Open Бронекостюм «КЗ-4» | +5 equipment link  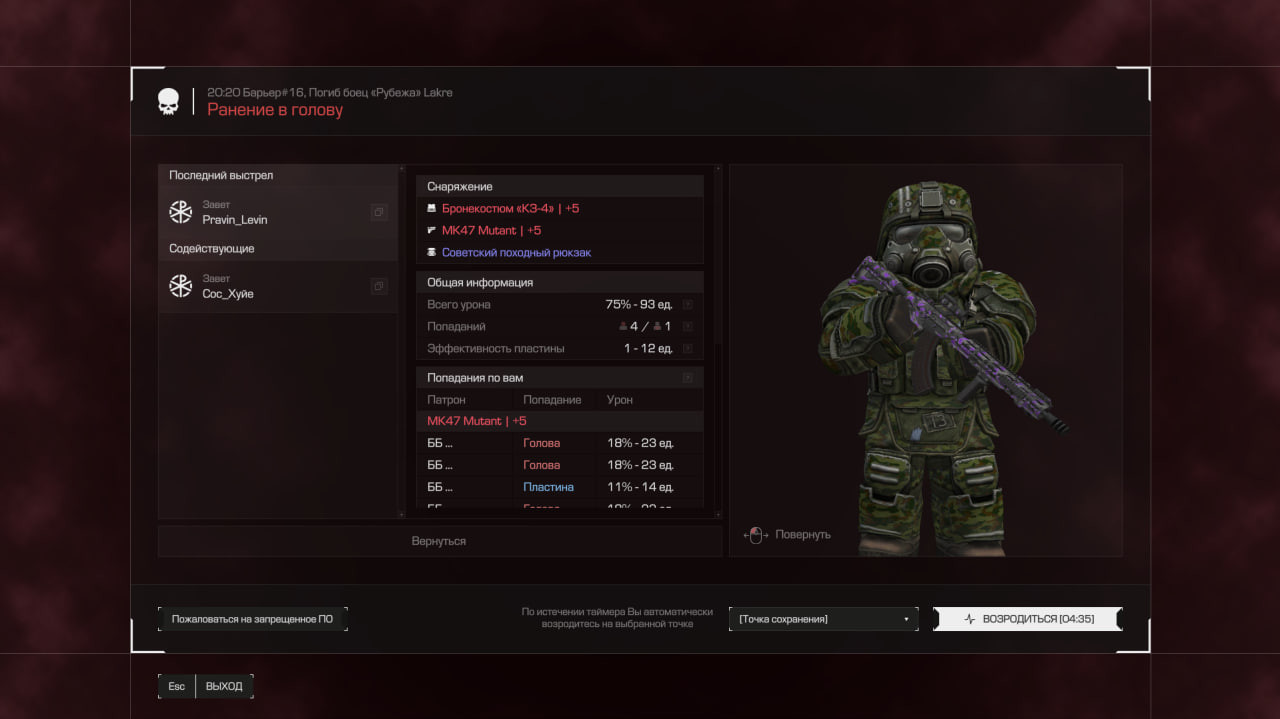tap(510, 209)
